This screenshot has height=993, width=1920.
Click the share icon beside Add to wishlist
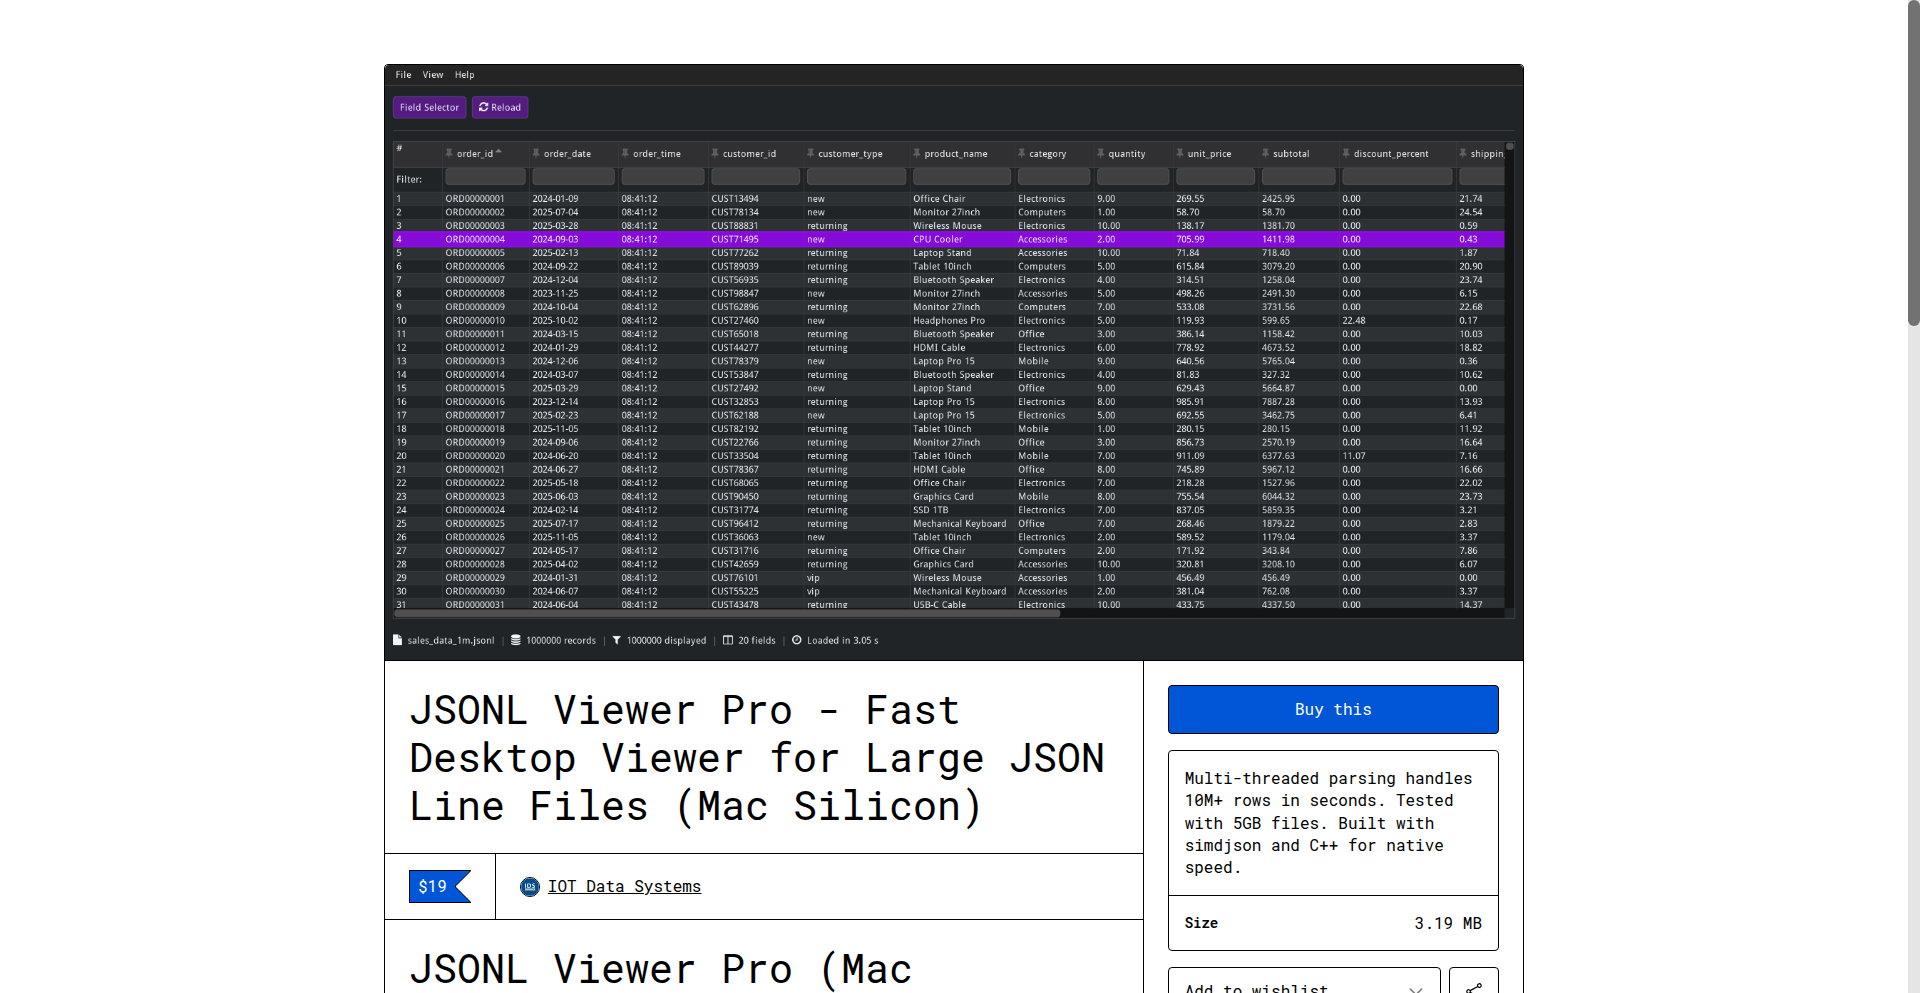[1474, 986]
